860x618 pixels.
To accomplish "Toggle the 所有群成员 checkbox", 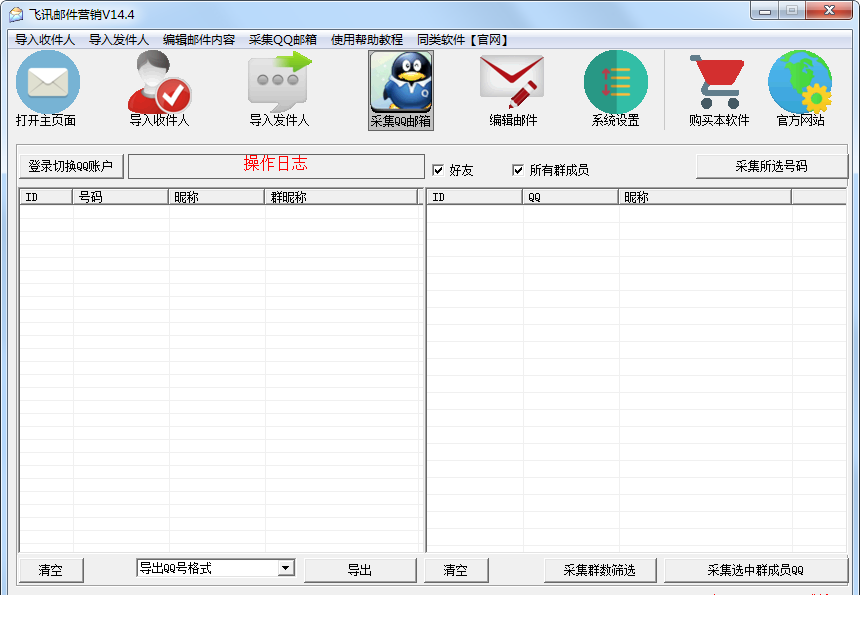I will [518, 170].
